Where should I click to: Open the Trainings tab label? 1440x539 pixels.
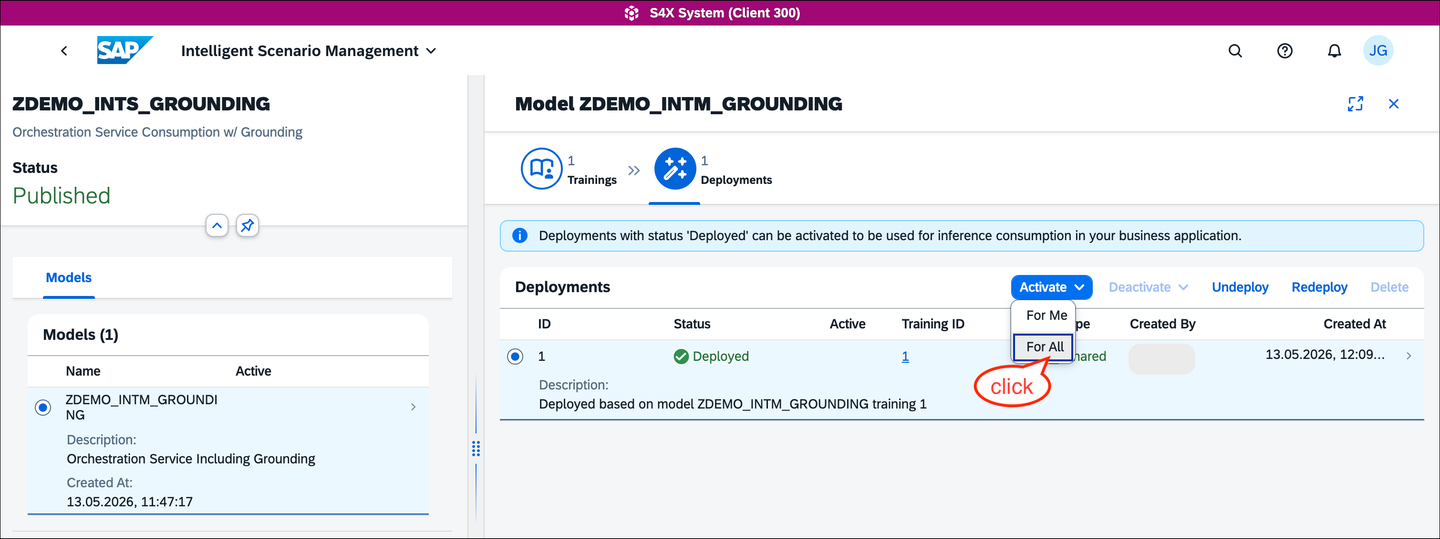(592, 180)
